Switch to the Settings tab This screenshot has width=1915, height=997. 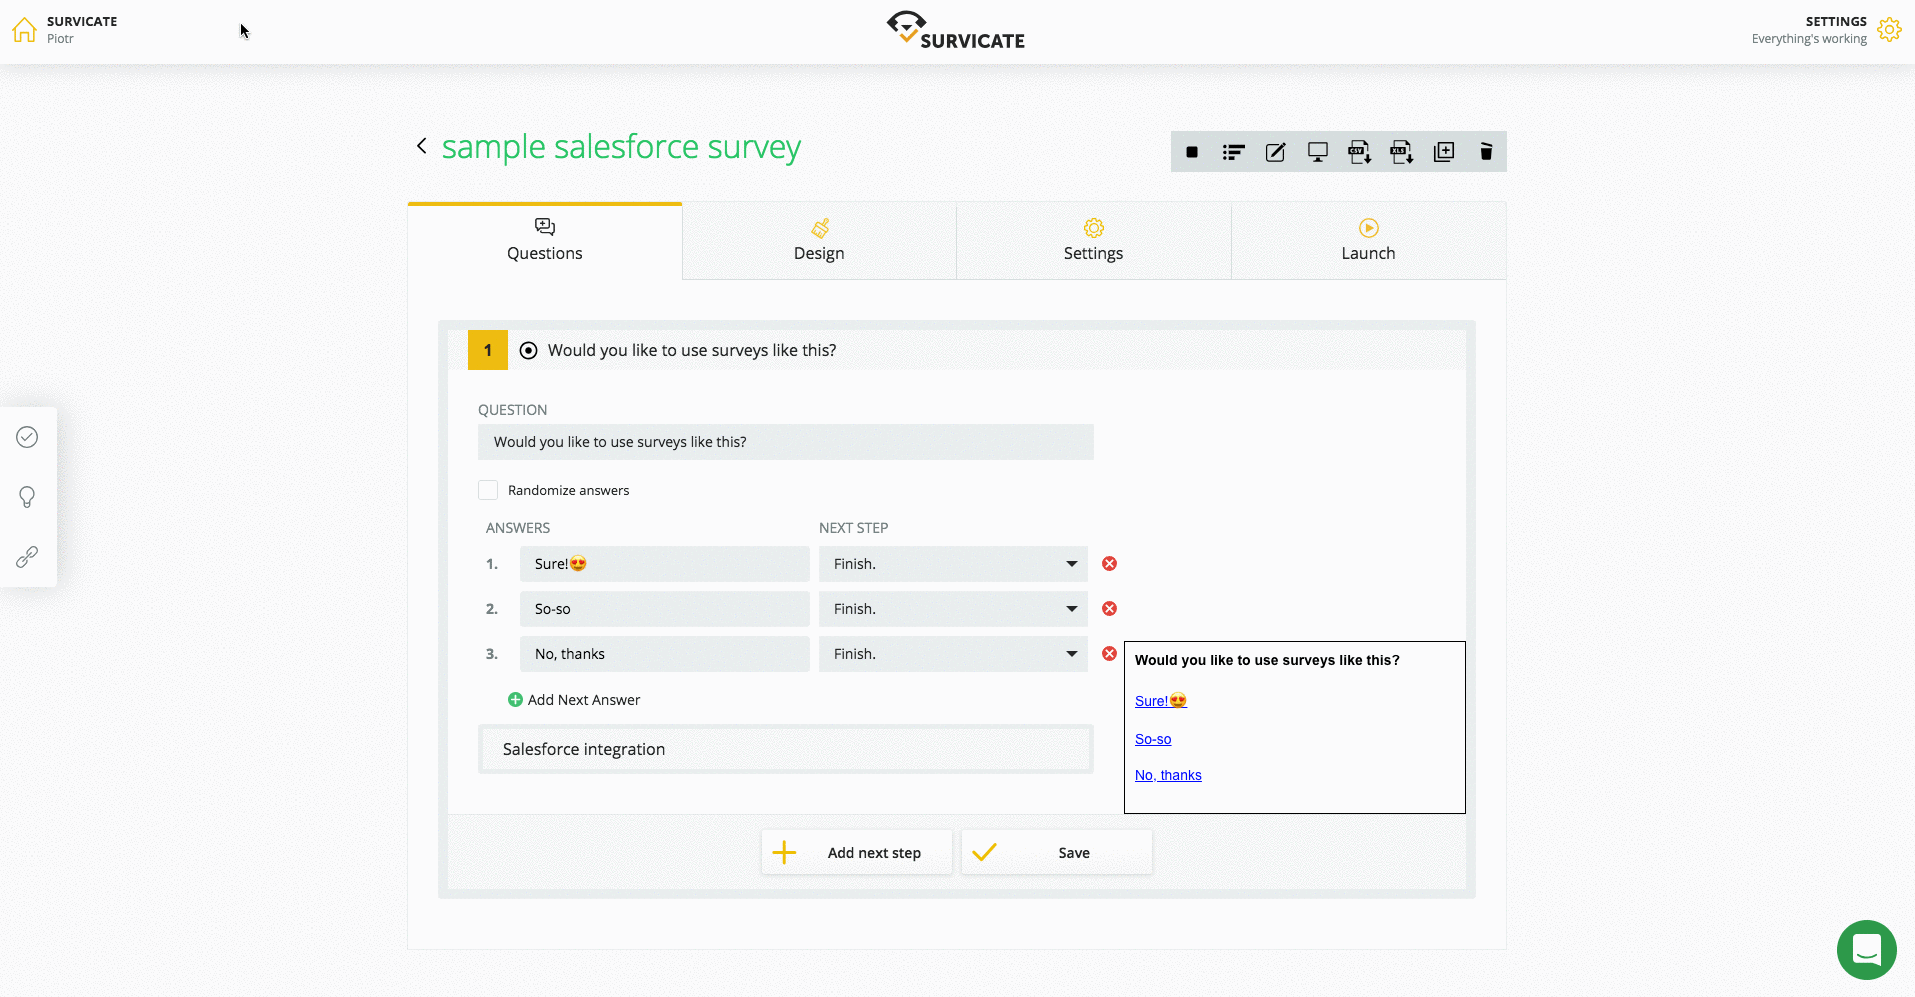coord(1094,241)
